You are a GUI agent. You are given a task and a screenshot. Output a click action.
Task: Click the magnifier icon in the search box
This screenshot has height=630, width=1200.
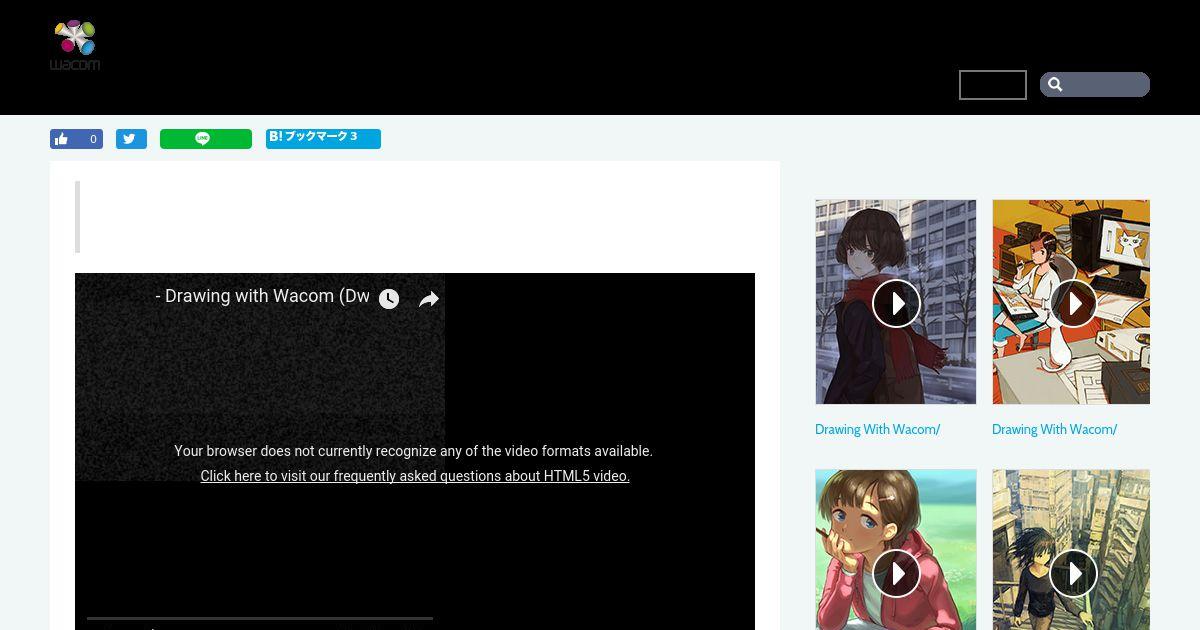[x=1055, y=85]
